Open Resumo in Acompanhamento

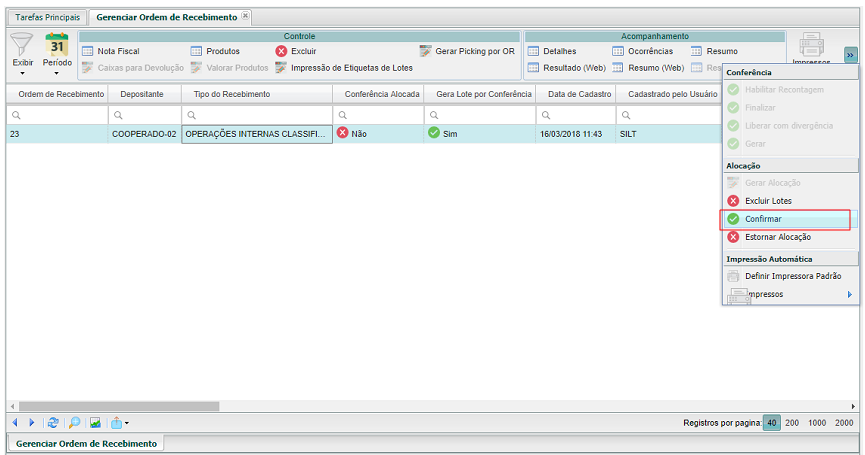coord(714,51)
